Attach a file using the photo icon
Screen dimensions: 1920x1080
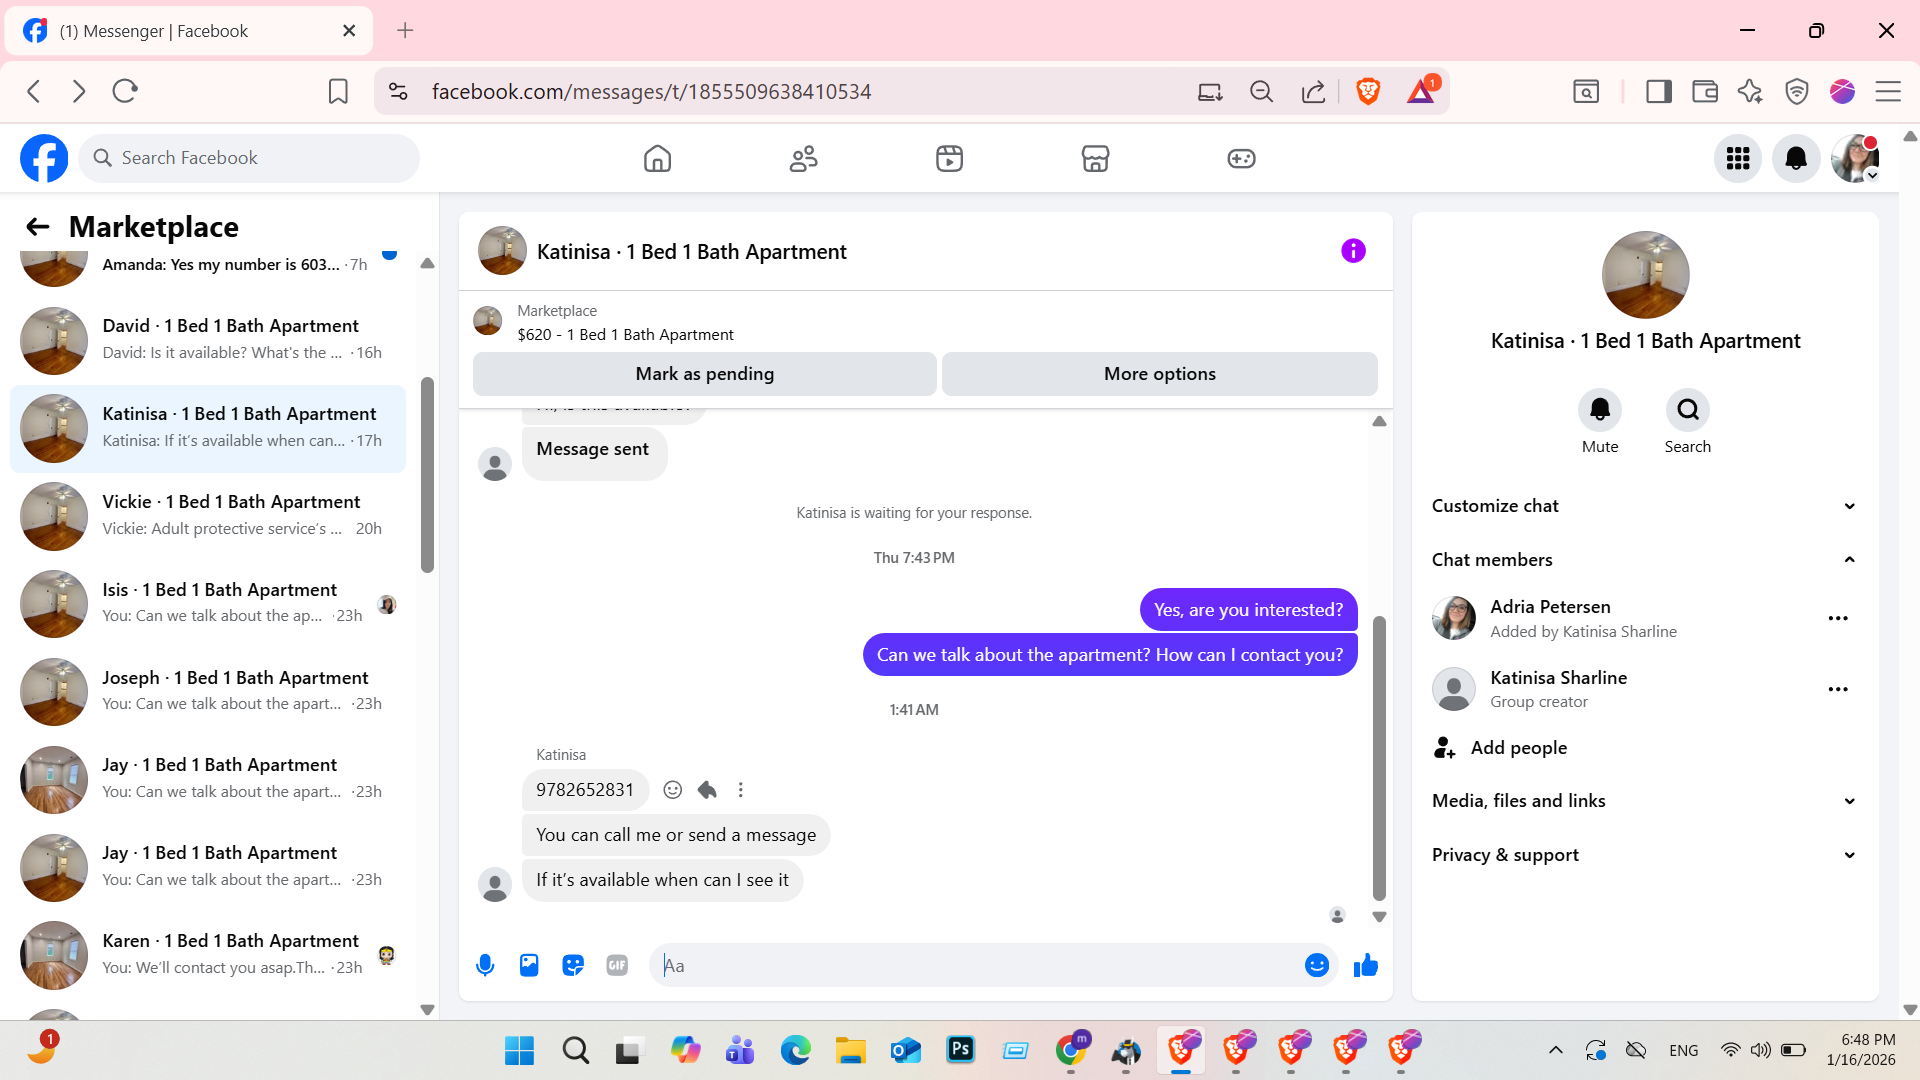click(x=529, y=965)
